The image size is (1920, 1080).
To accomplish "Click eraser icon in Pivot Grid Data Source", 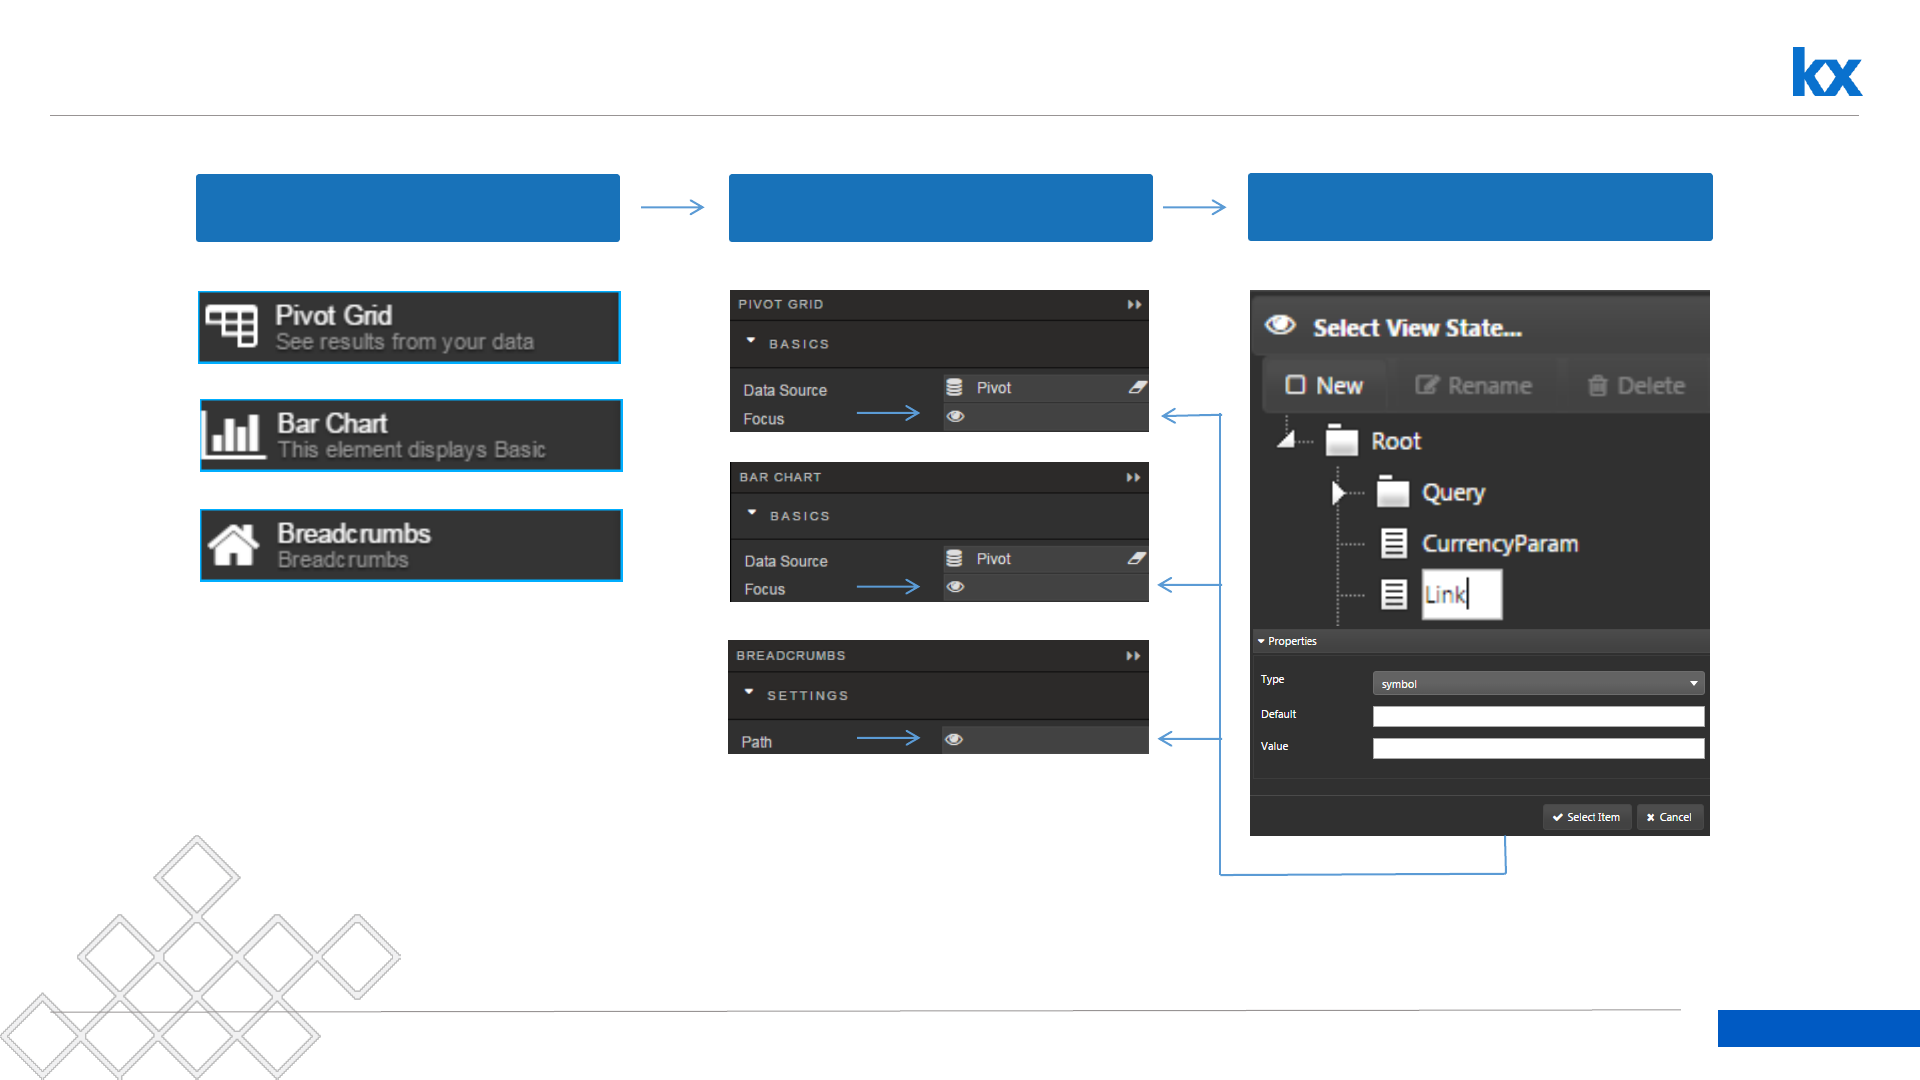I will coord(1138,388).
